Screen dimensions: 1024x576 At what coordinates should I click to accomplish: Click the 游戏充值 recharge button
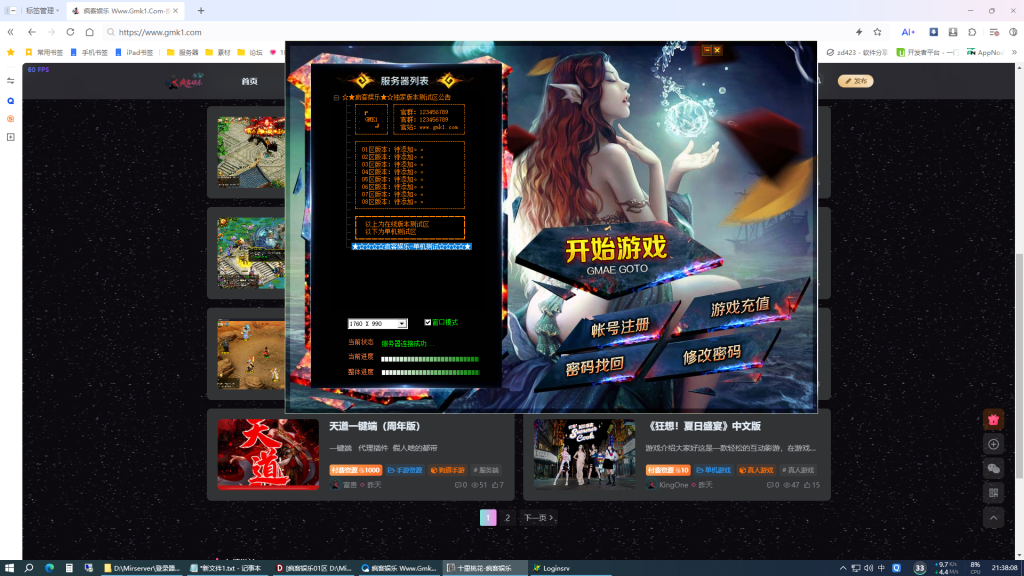pos(739,306)
